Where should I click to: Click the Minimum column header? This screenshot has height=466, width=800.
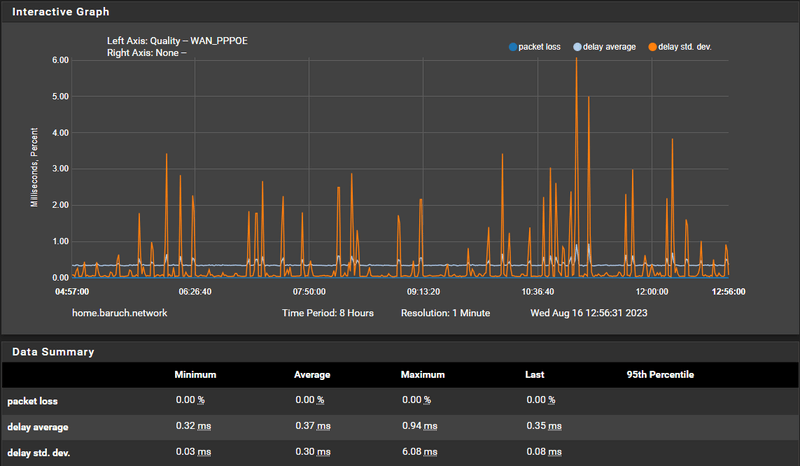[x=195, y=375]
